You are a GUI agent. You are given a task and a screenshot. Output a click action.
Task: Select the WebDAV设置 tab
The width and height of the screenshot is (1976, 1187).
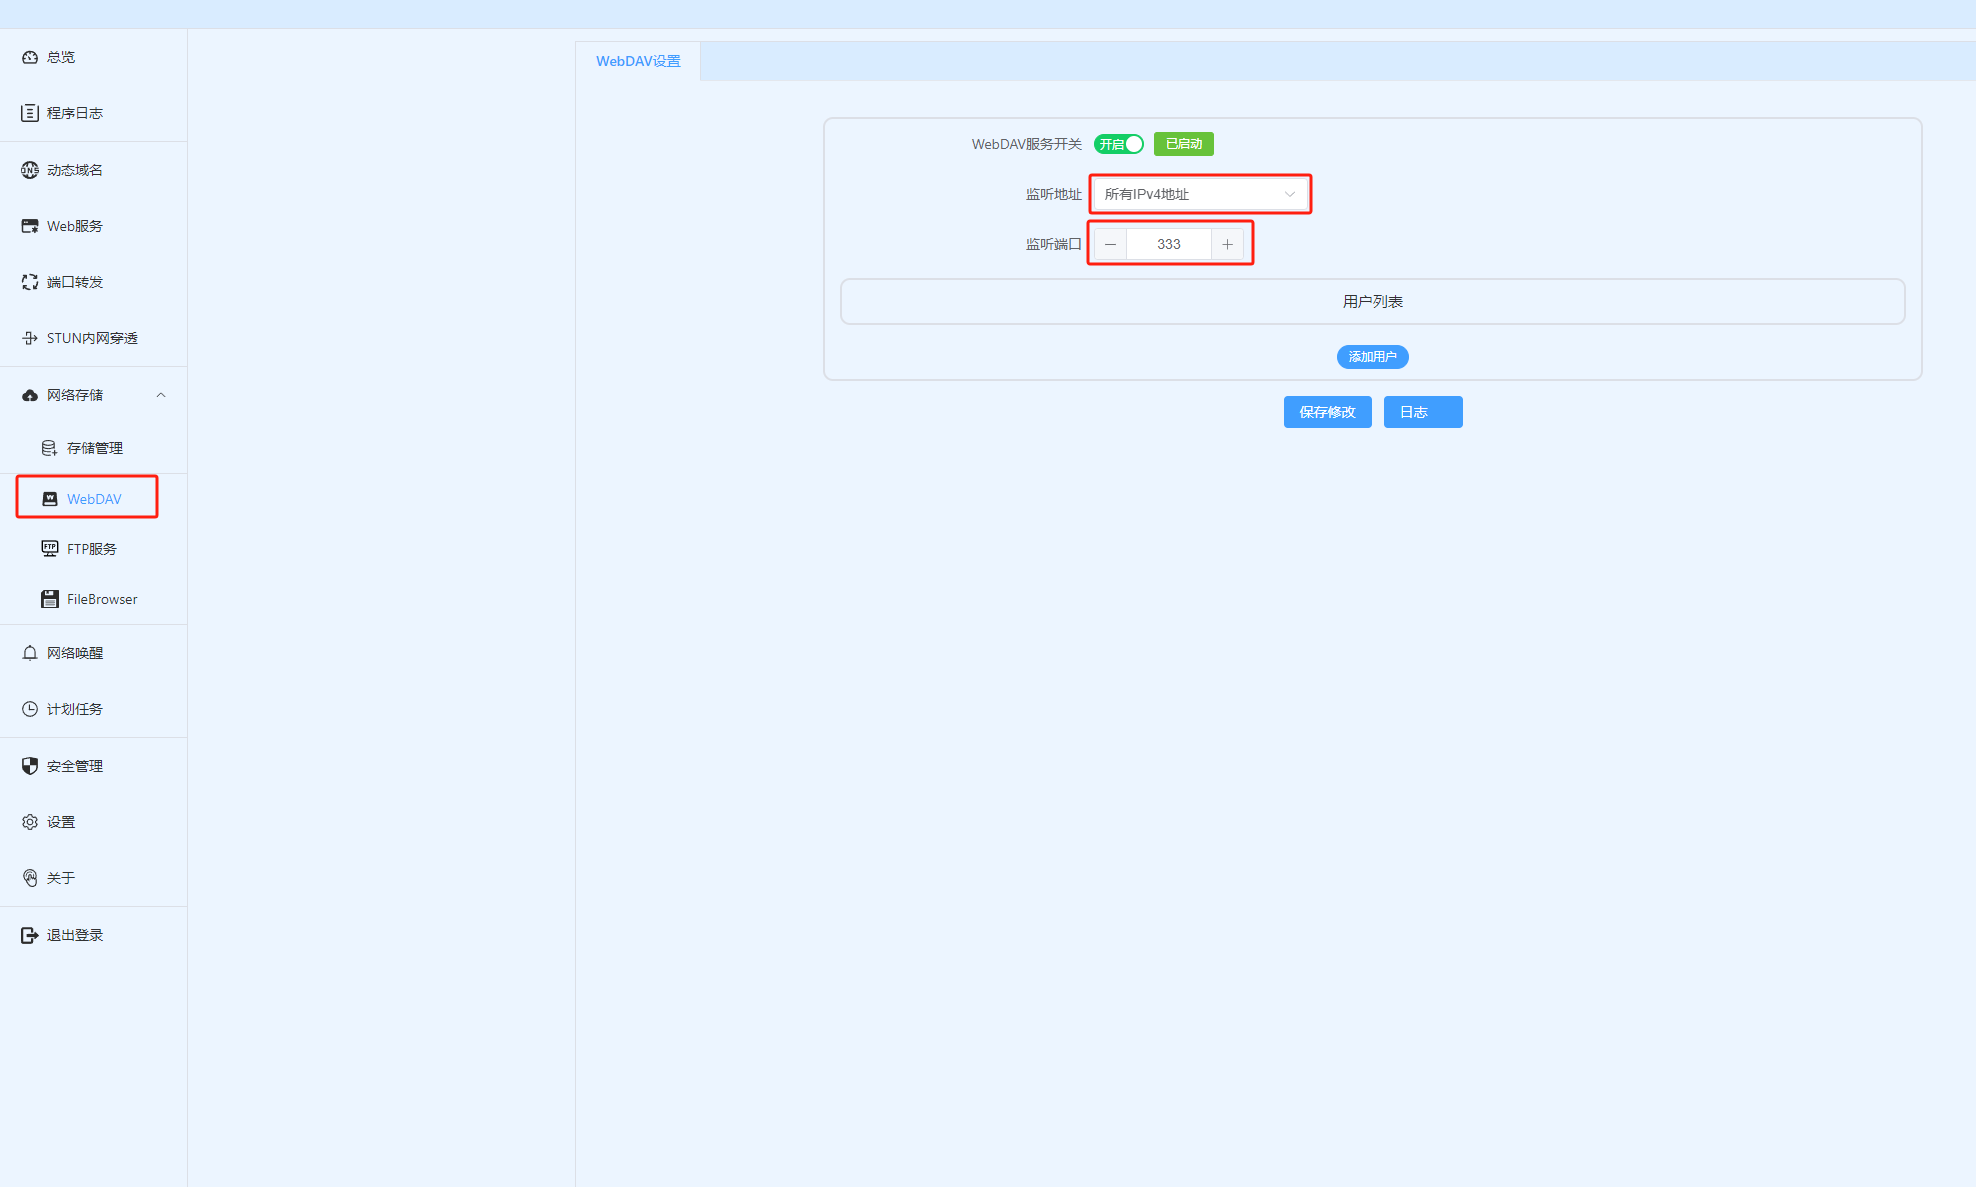click(x=638, y=61)
